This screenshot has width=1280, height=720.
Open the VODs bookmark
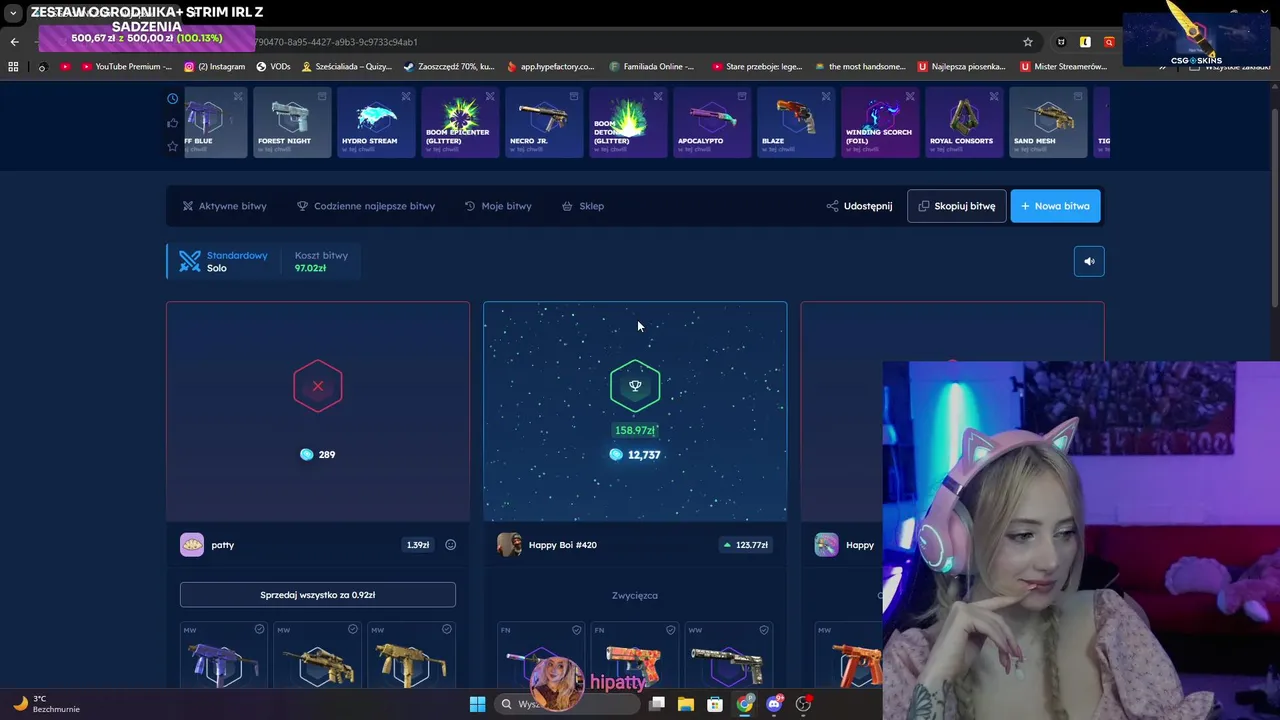(273, 67)
